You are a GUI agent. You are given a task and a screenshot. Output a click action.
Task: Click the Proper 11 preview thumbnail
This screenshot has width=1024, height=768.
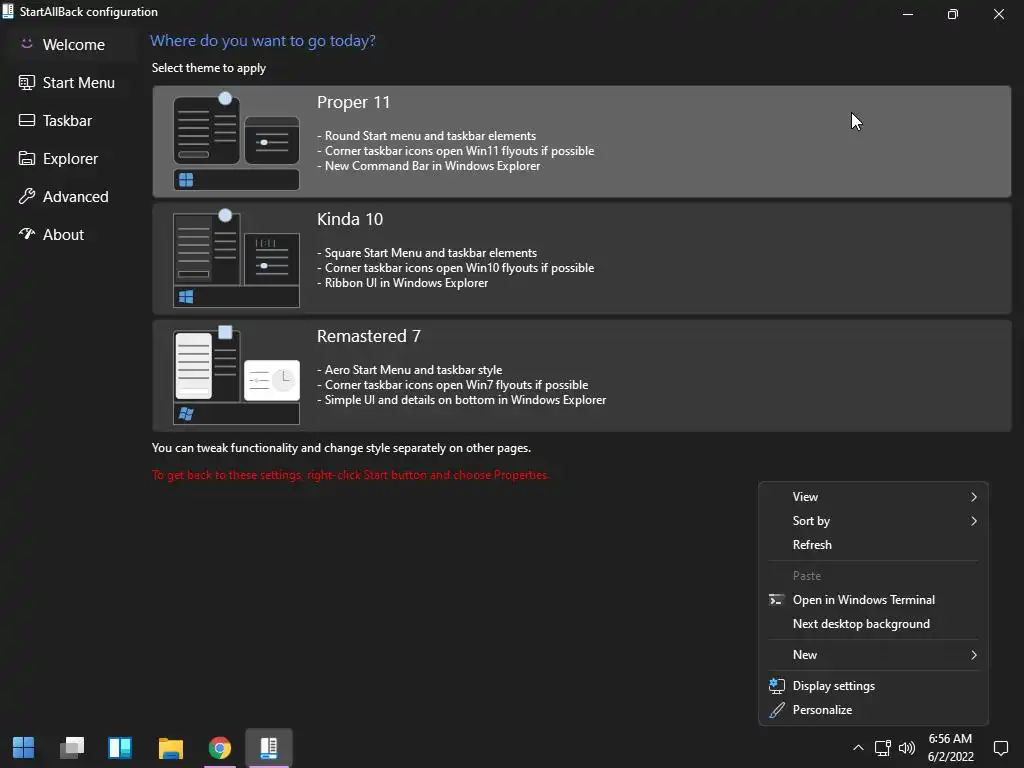click(x=236, y=142)
